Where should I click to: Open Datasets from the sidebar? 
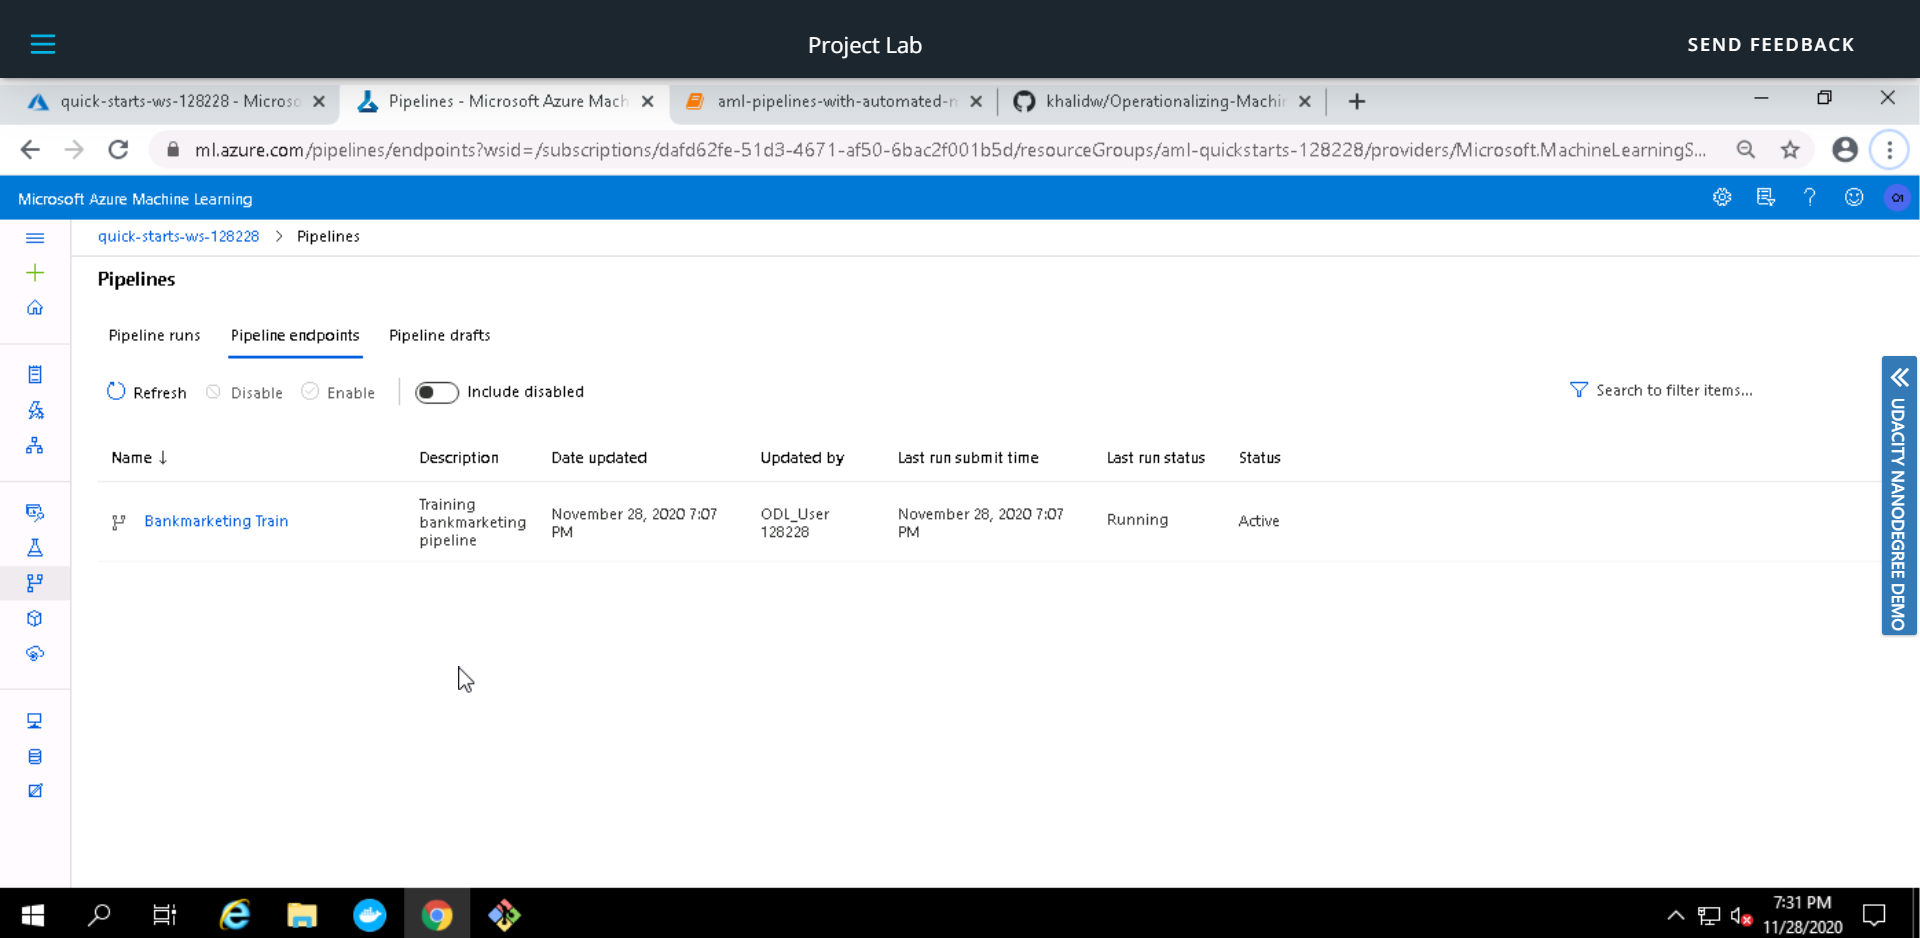(35, 512)
